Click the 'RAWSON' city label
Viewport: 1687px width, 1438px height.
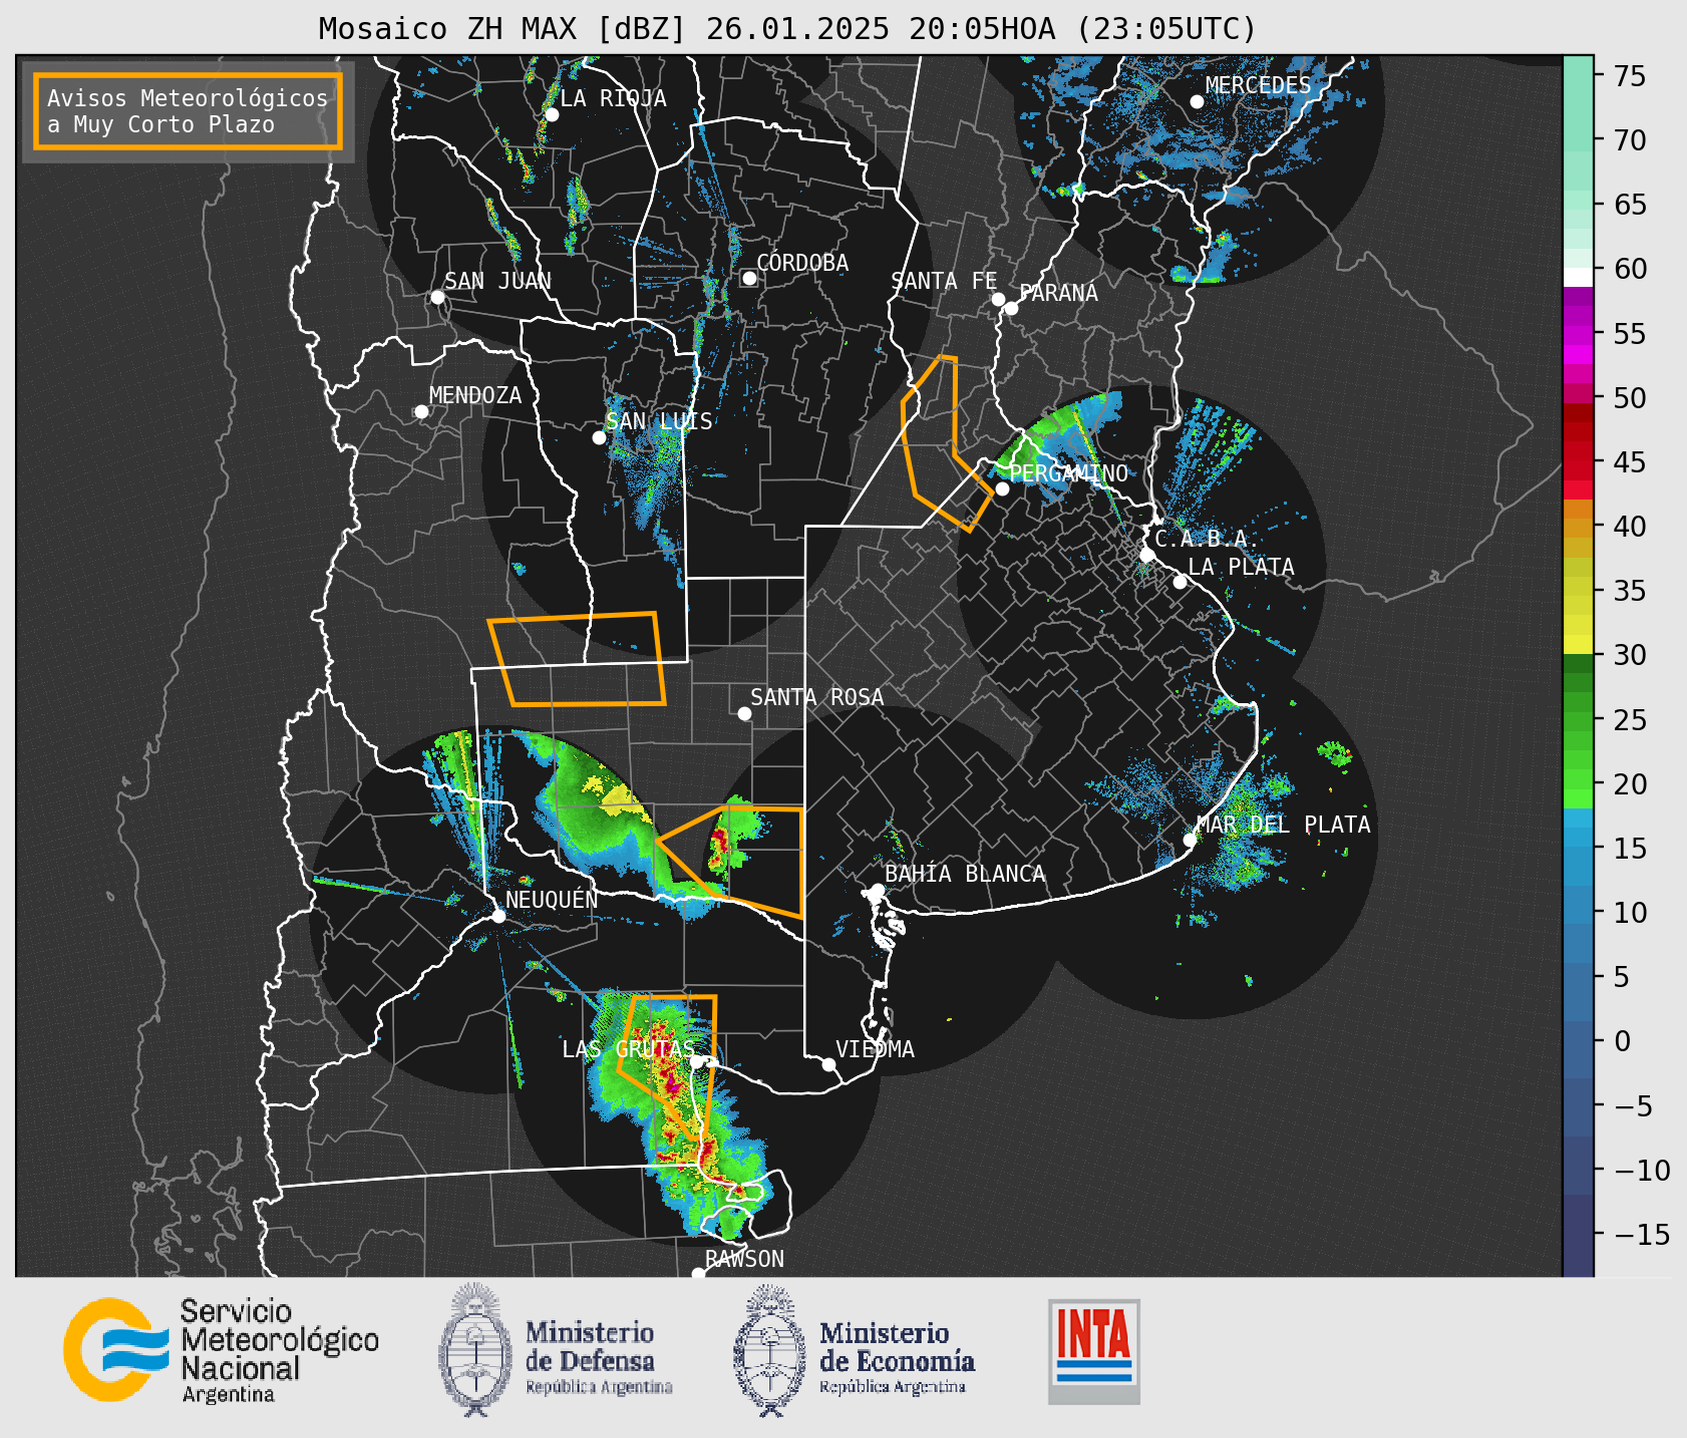pyautogui.click(x=744, y=1259)
